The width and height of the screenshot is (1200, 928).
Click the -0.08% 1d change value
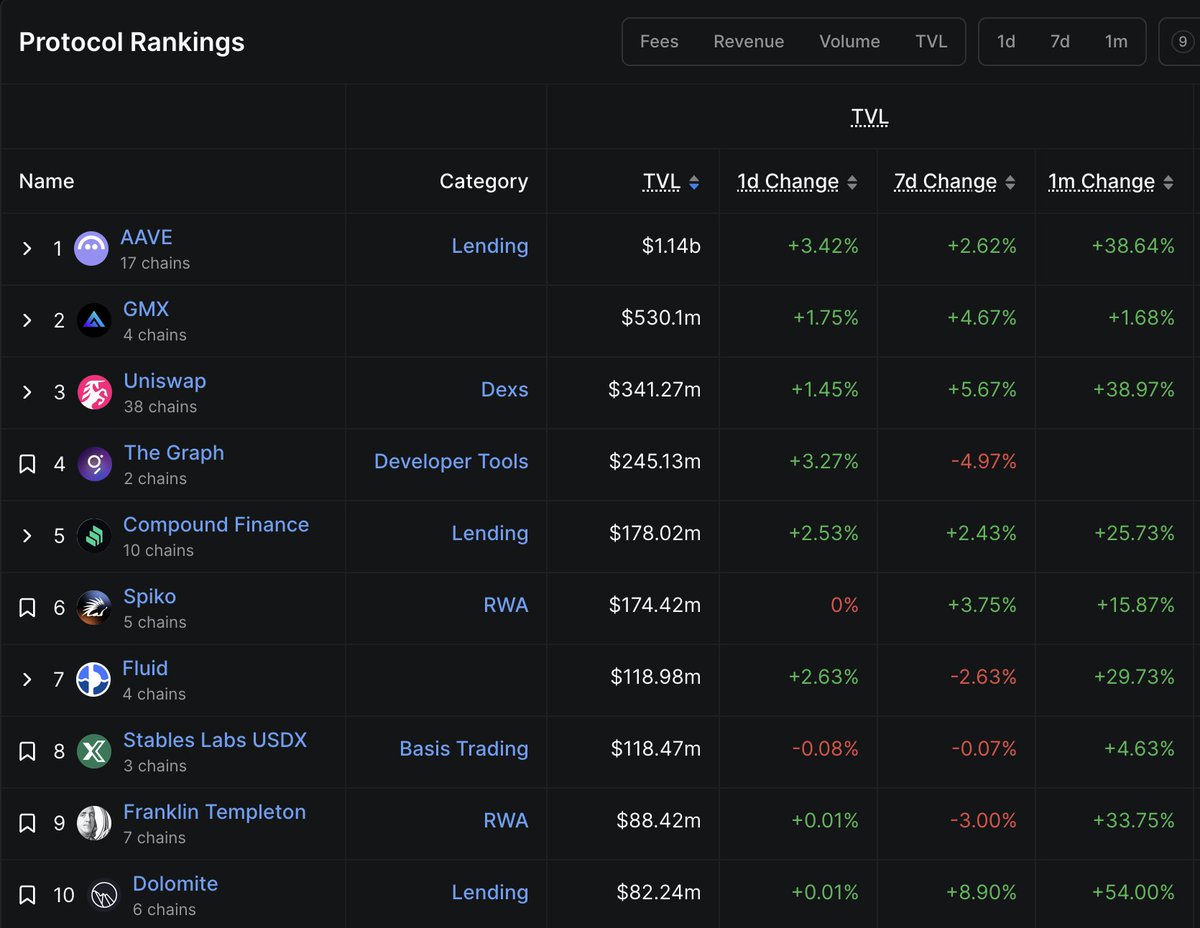(x=824, y=749)
